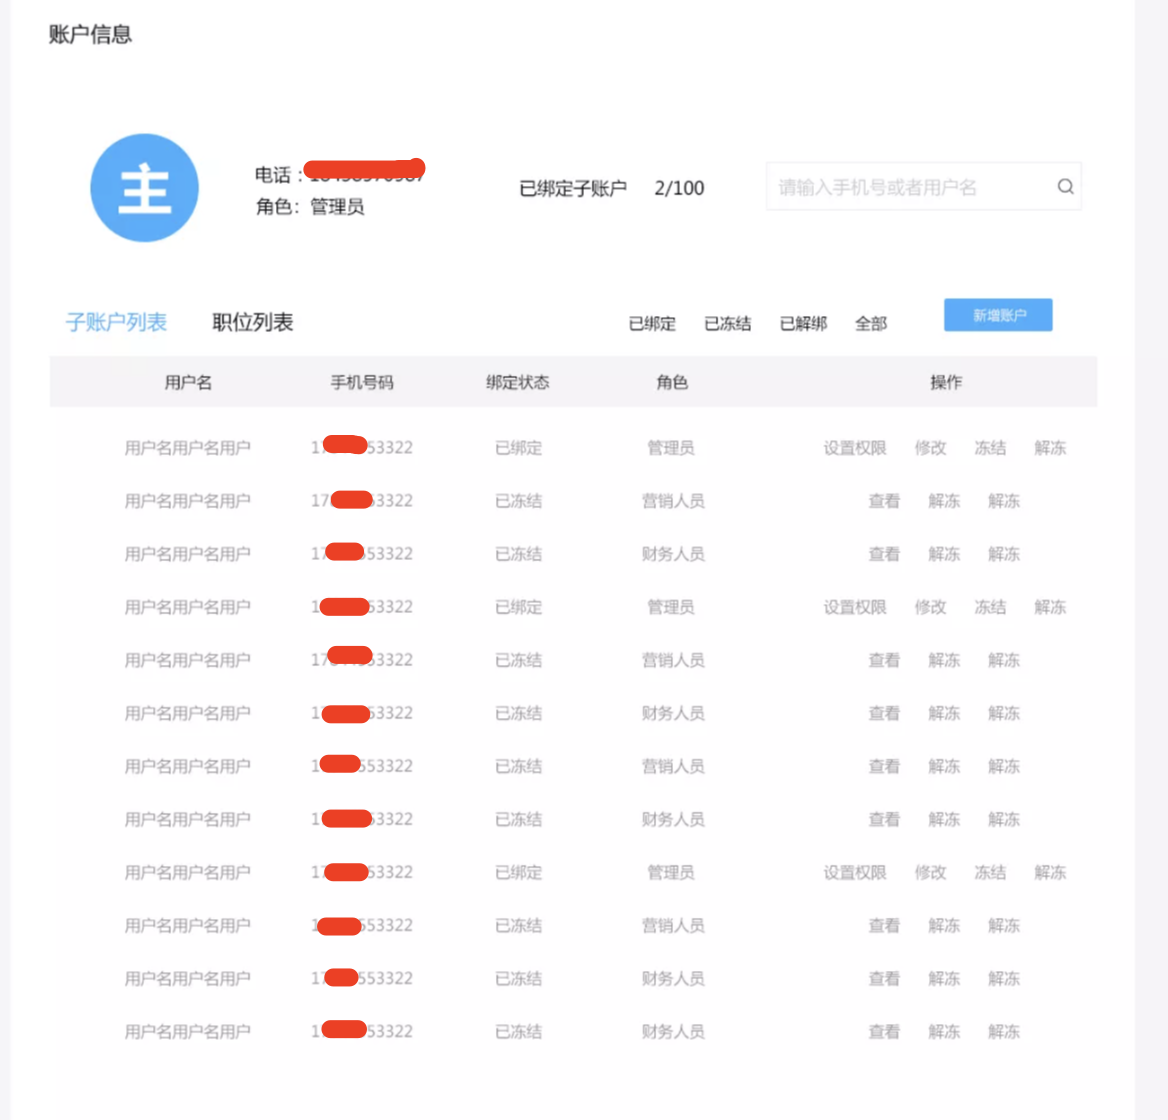Show 全部 accounts
This screenshot has height=1120, width=1168.
point(870,323)
